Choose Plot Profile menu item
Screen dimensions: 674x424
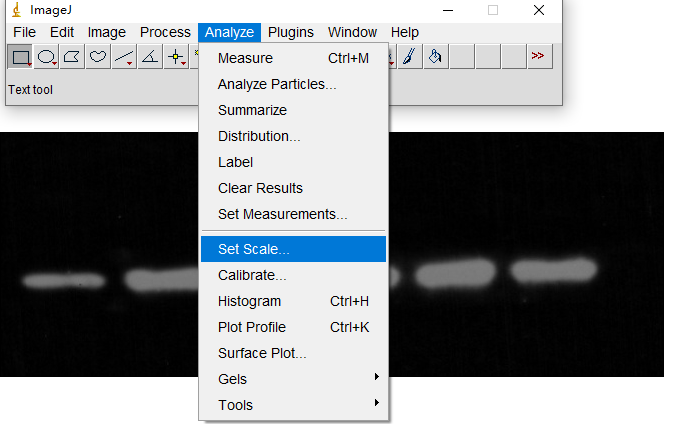click(252, 327)
